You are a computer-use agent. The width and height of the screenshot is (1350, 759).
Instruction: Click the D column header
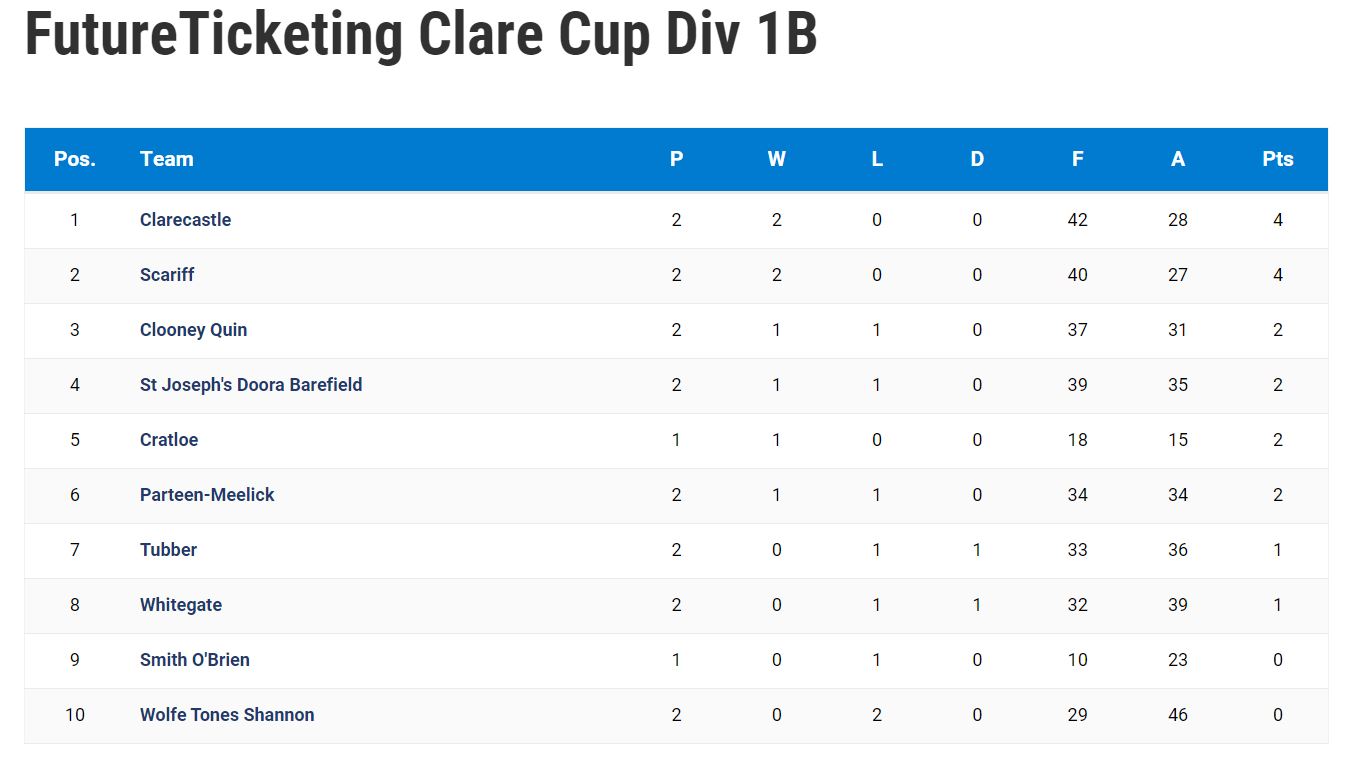[977, 159]
